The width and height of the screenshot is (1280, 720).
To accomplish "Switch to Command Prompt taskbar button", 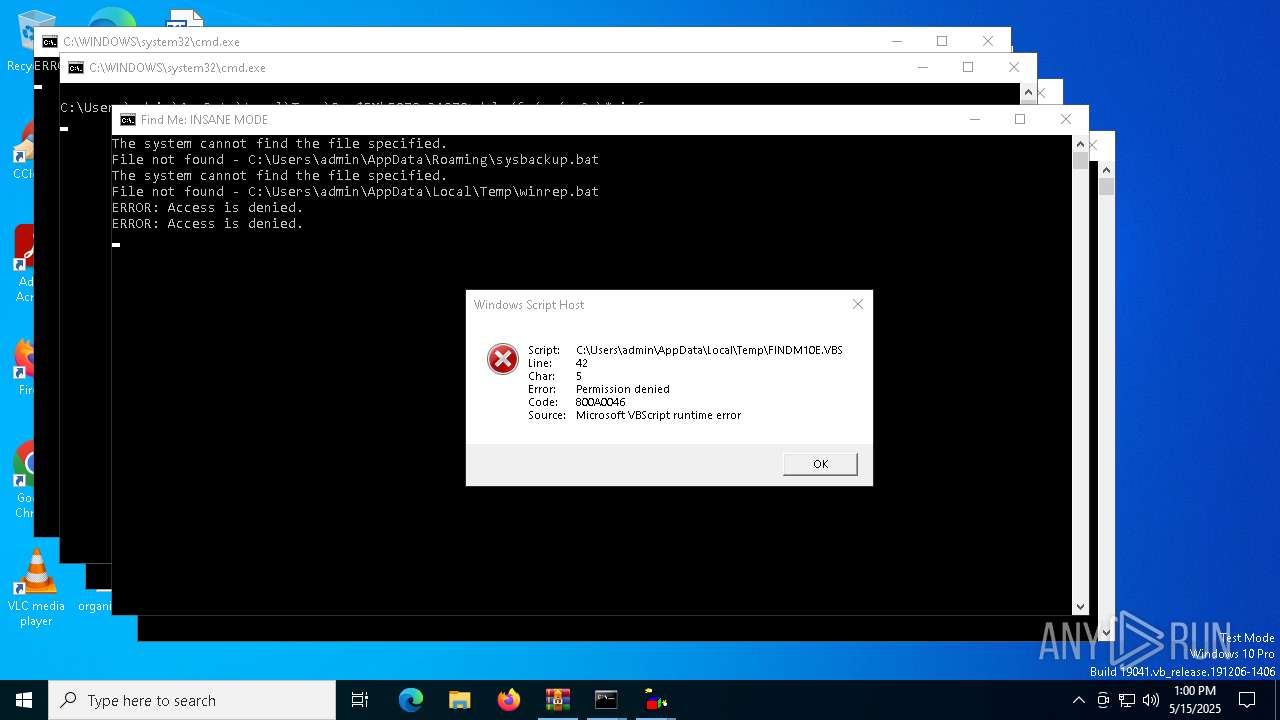I will (x=606, y=700).
